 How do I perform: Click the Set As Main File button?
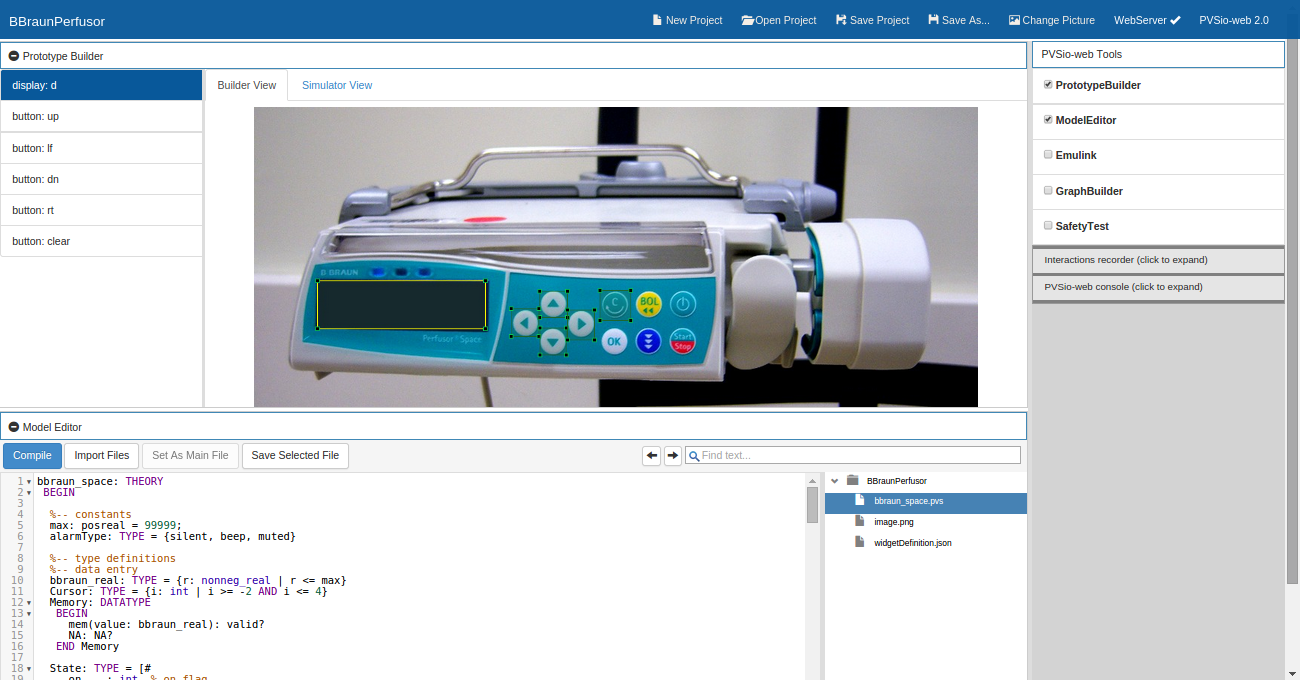[x=190, y=456]
